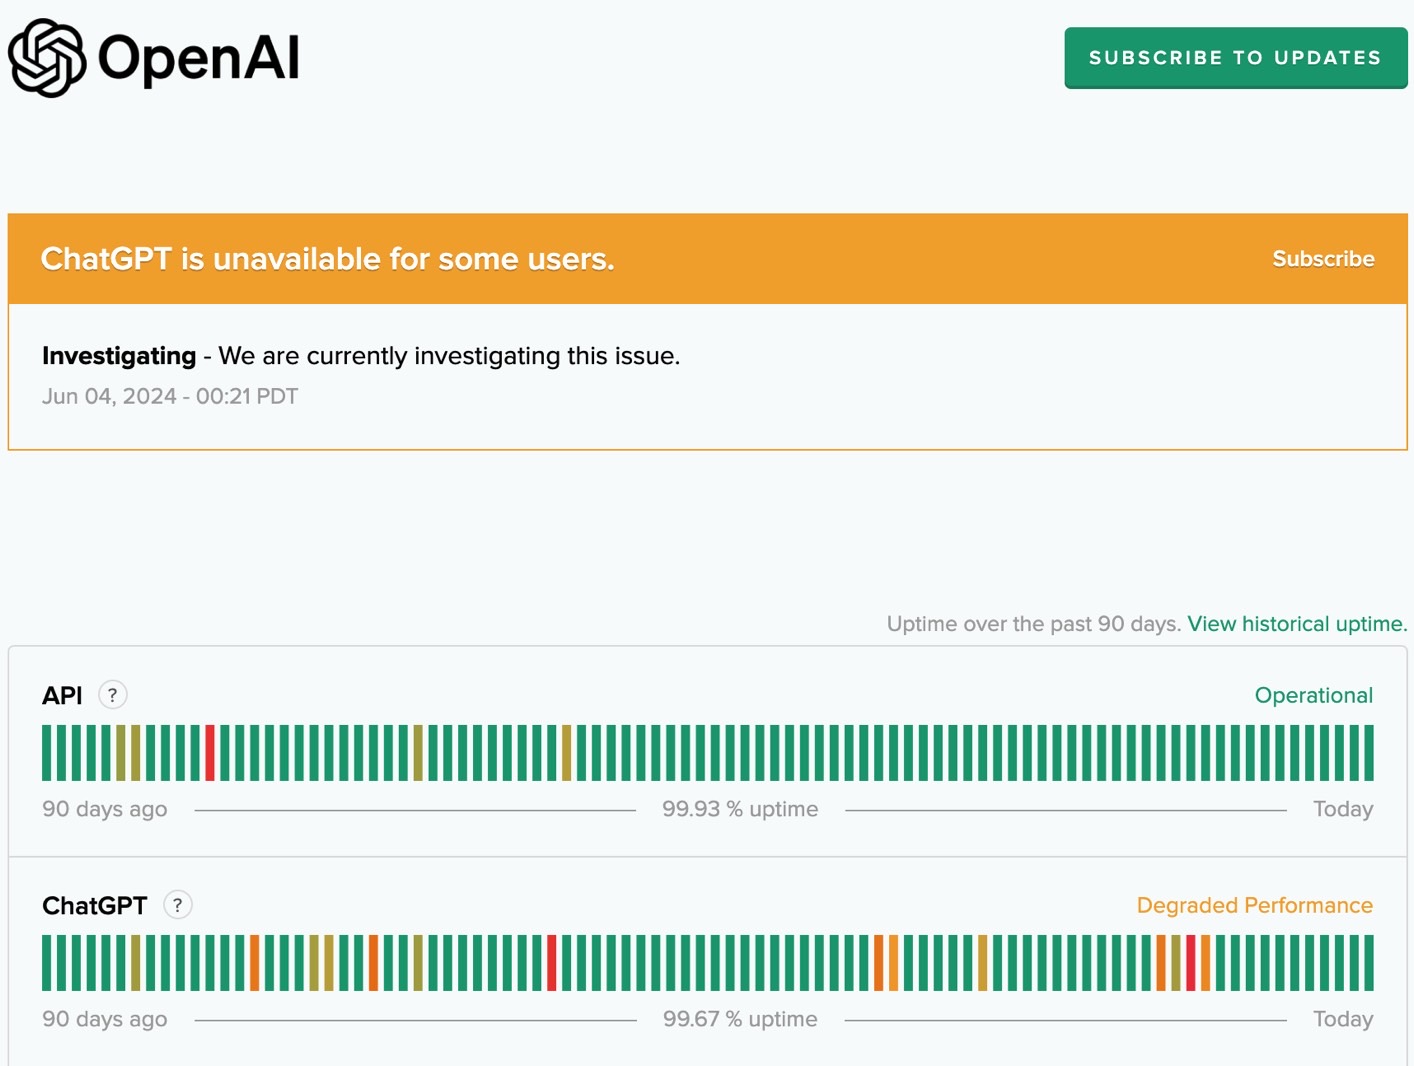Click 'Uptime over the past 90 days' text
The height and width of the screenshot is (1066, 1414).
1034,624
